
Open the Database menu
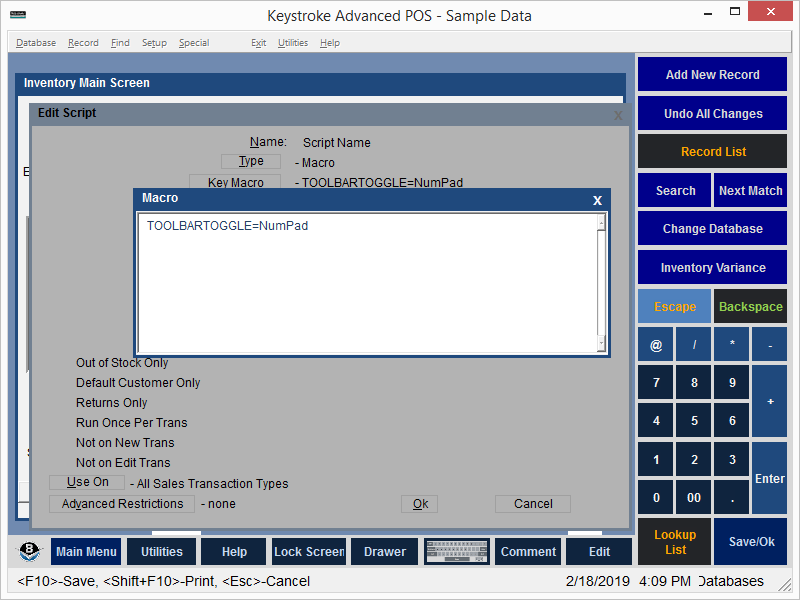point(36,43)
